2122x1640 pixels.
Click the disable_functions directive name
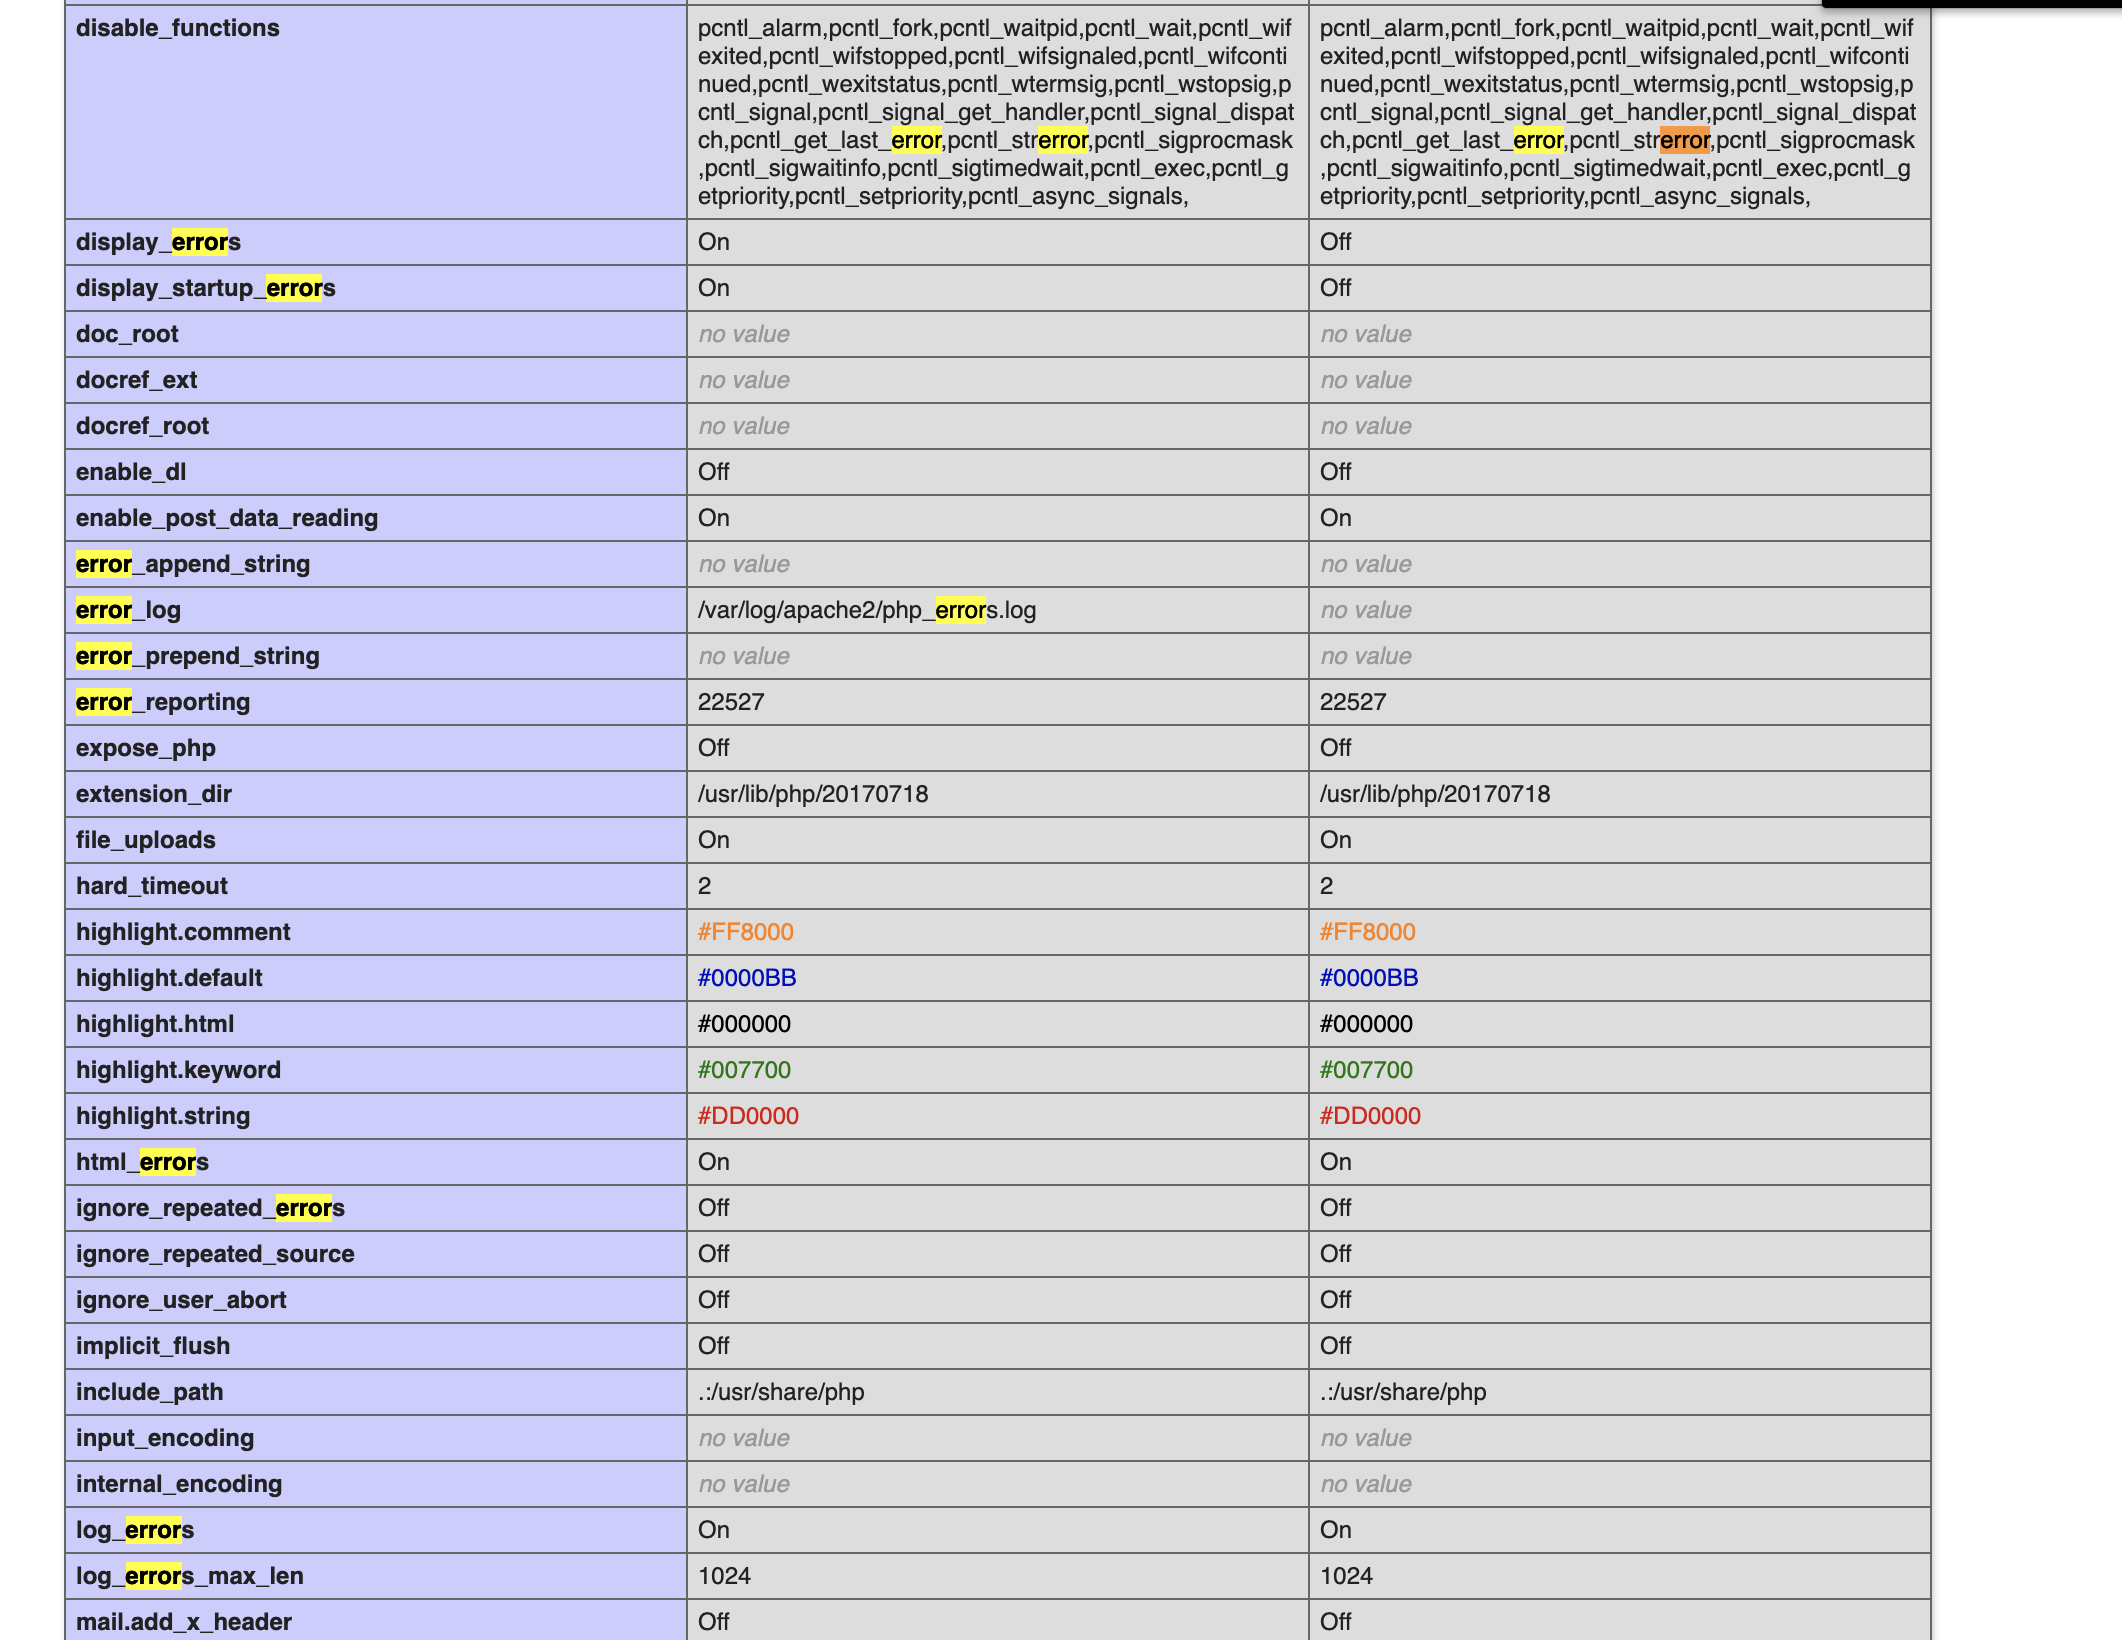[178, 28]
